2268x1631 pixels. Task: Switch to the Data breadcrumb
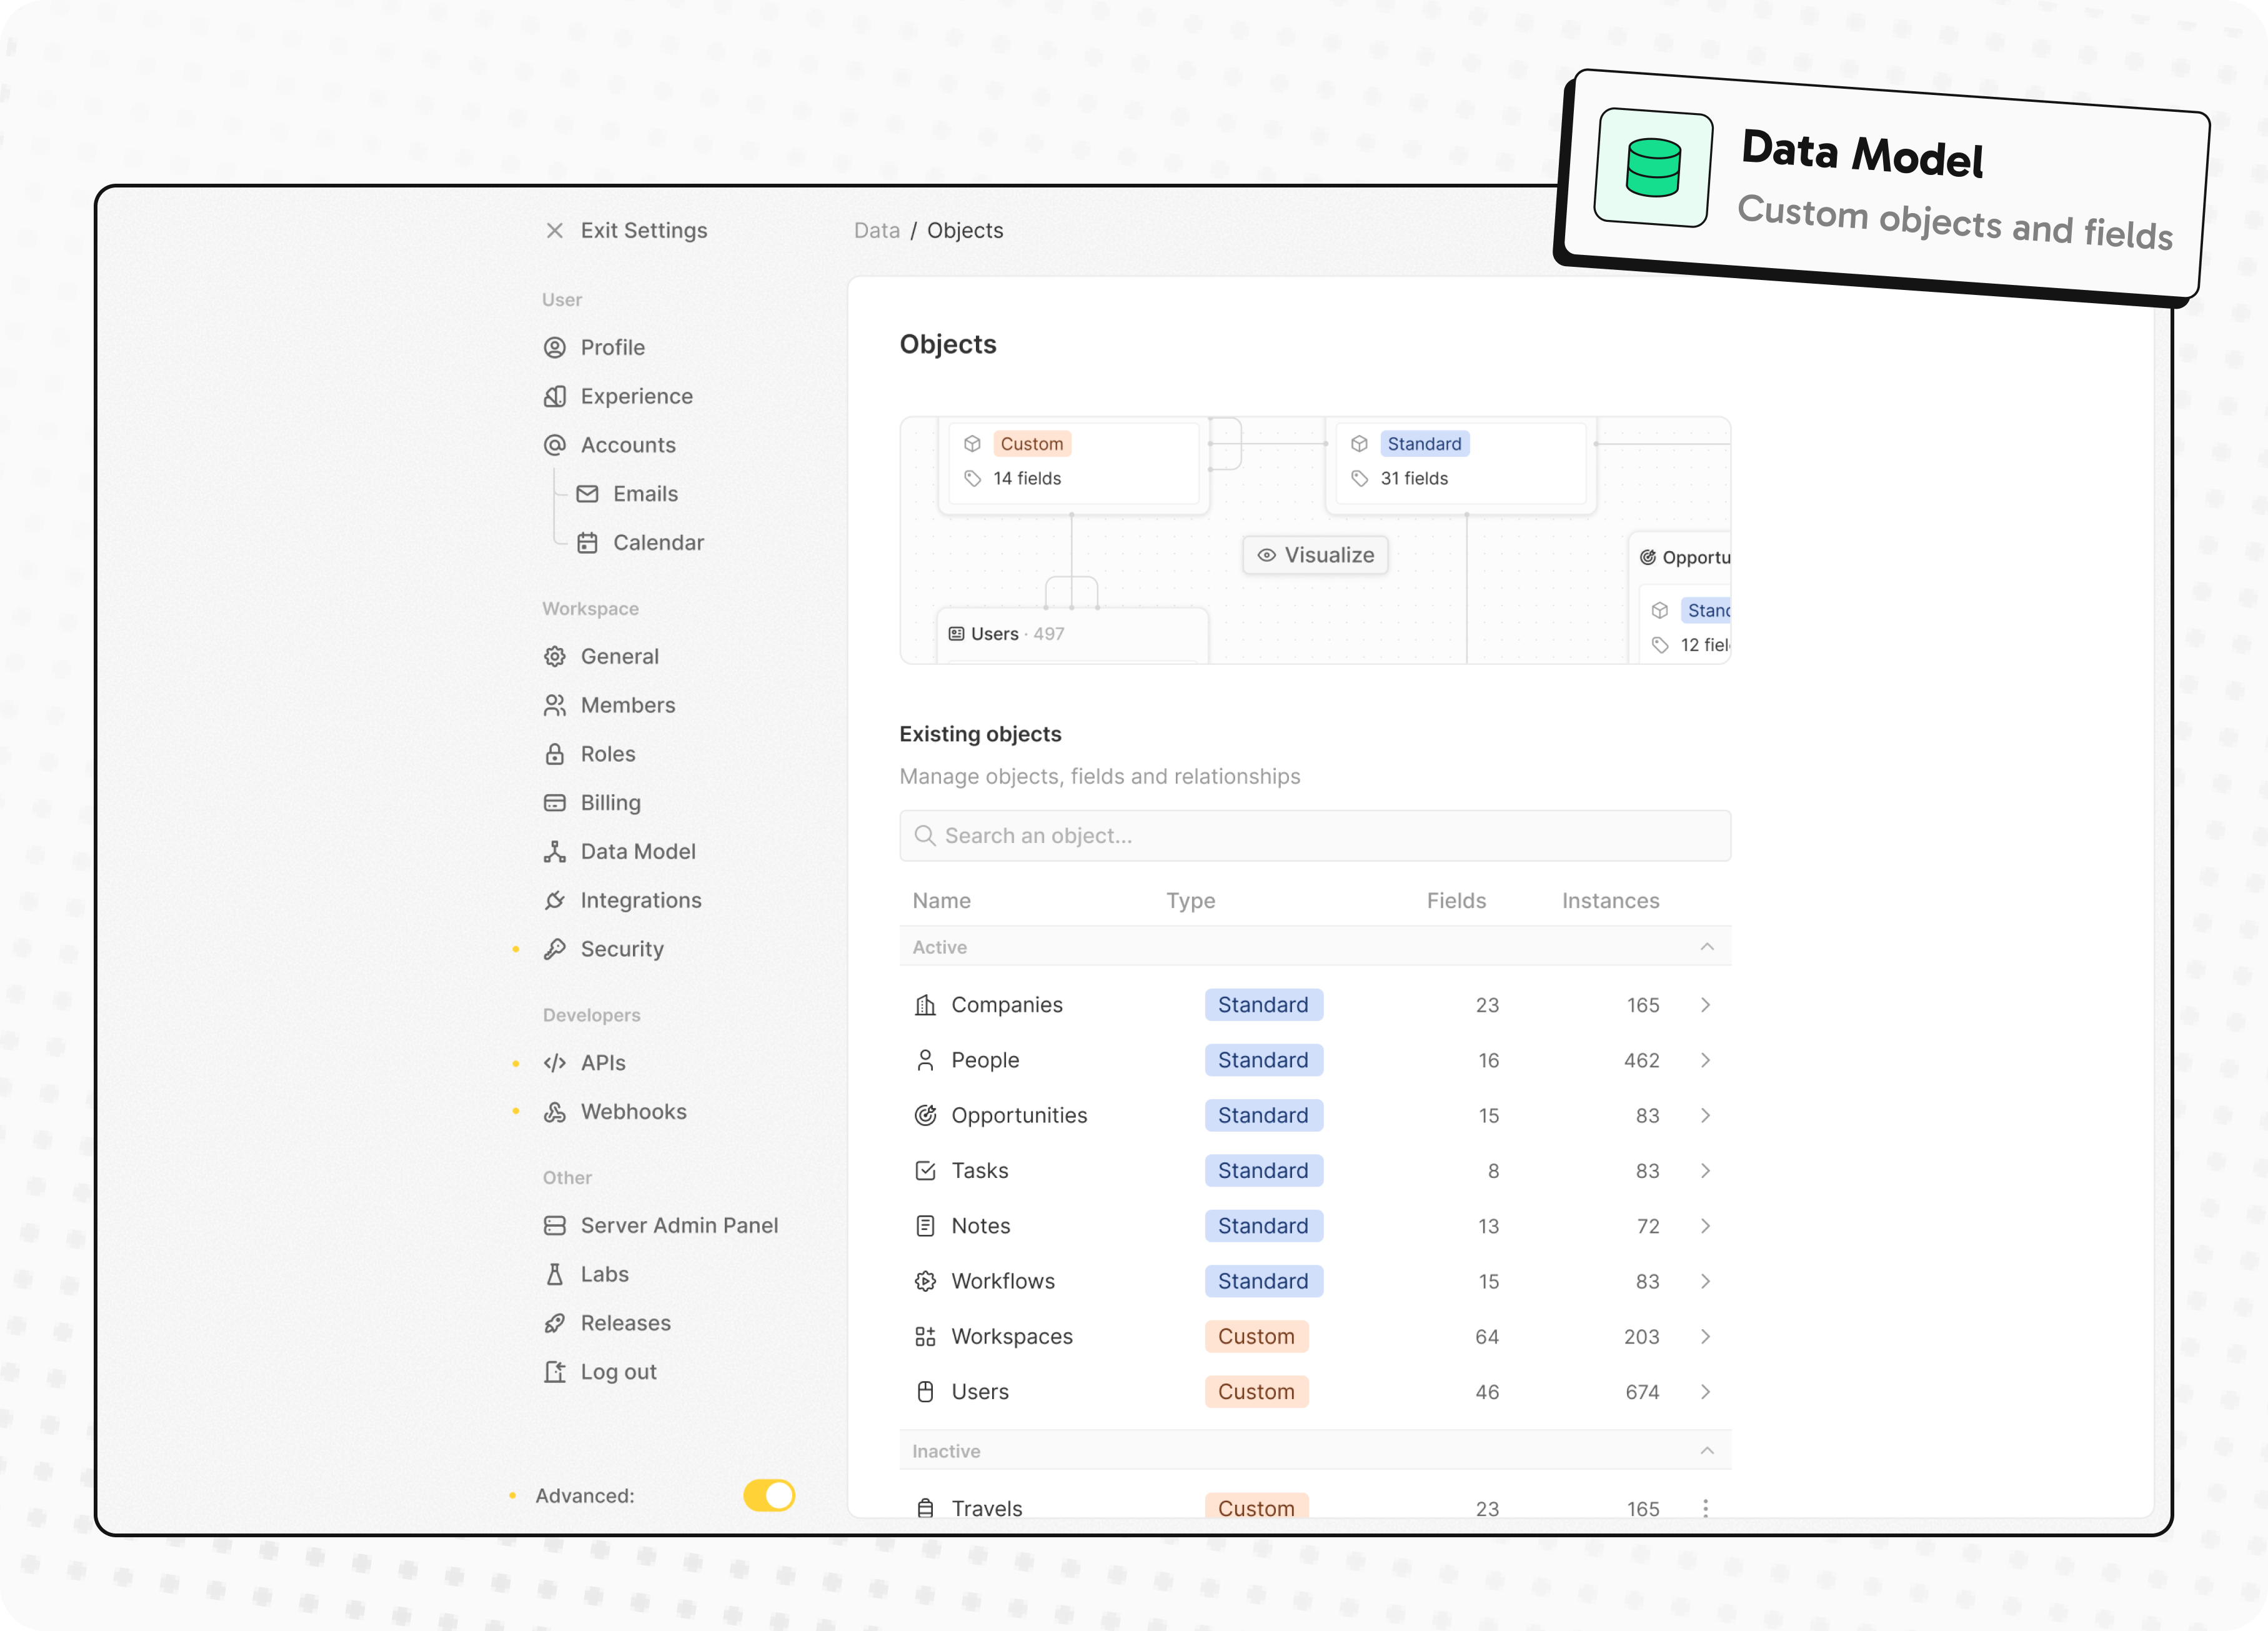877,230
